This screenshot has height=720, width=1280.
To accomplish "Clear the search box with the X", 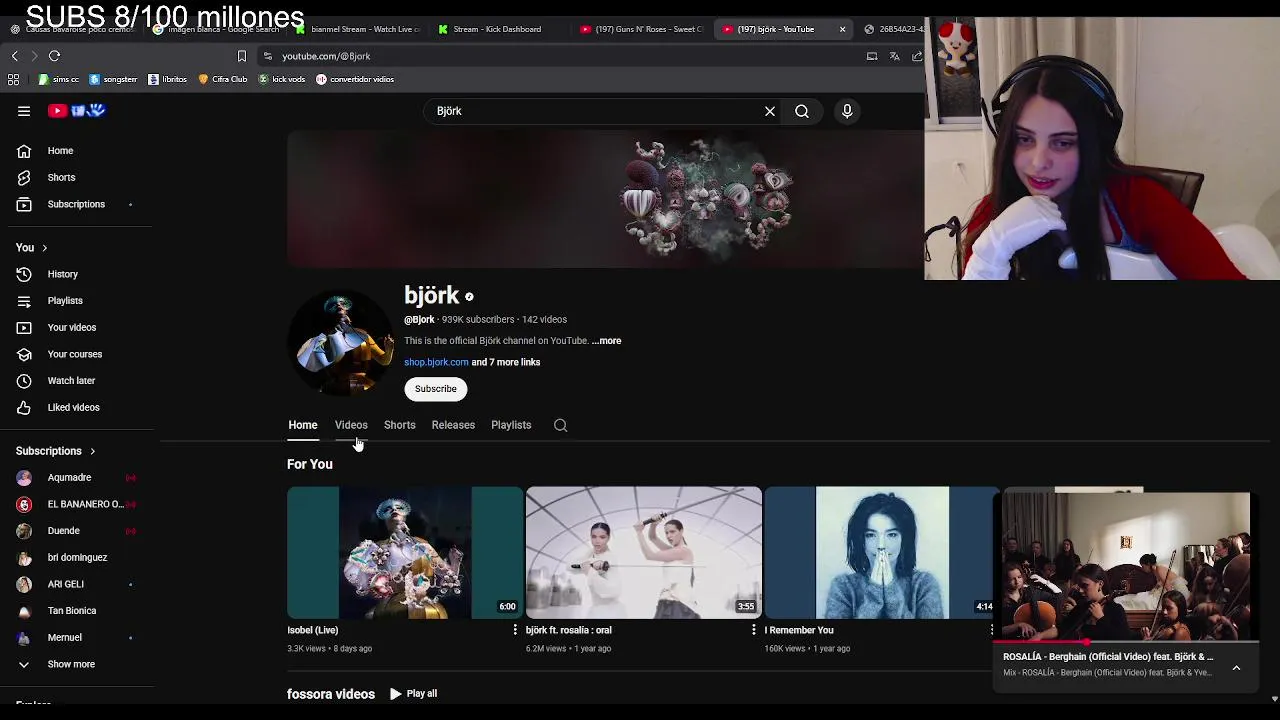I will (770, 111).
